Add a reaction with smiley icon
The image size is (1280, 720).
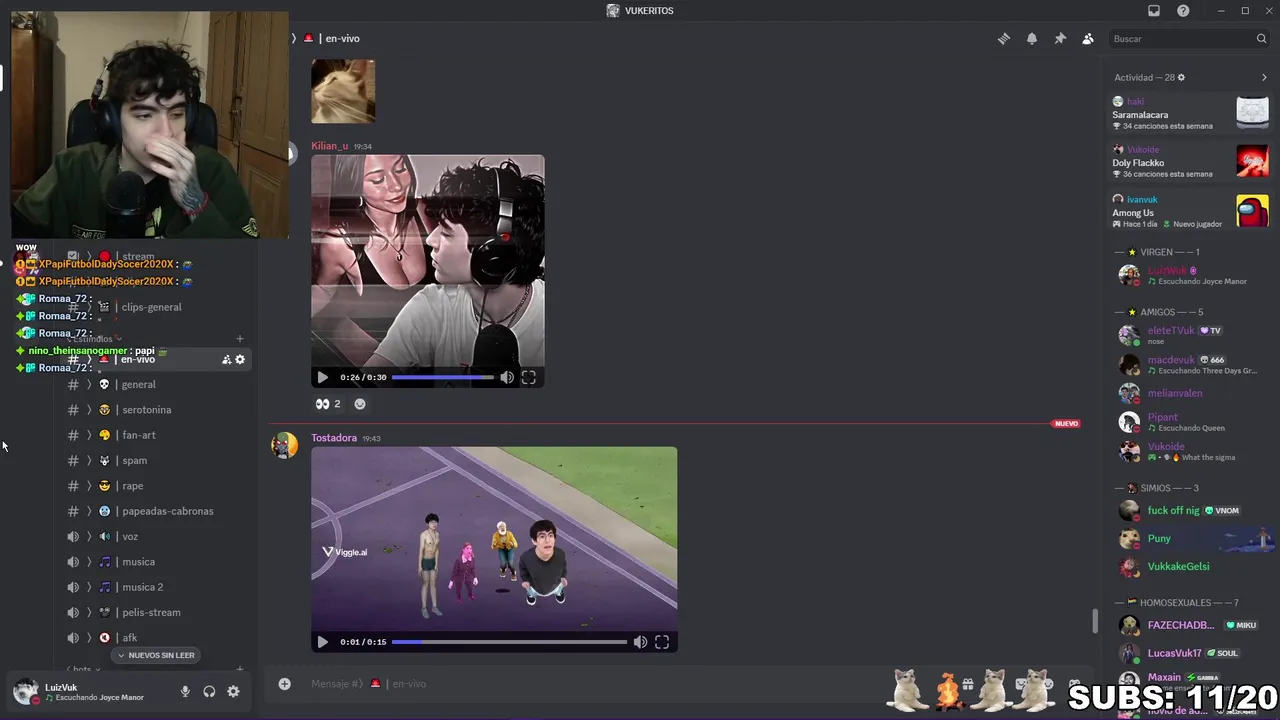click(360, 404)
